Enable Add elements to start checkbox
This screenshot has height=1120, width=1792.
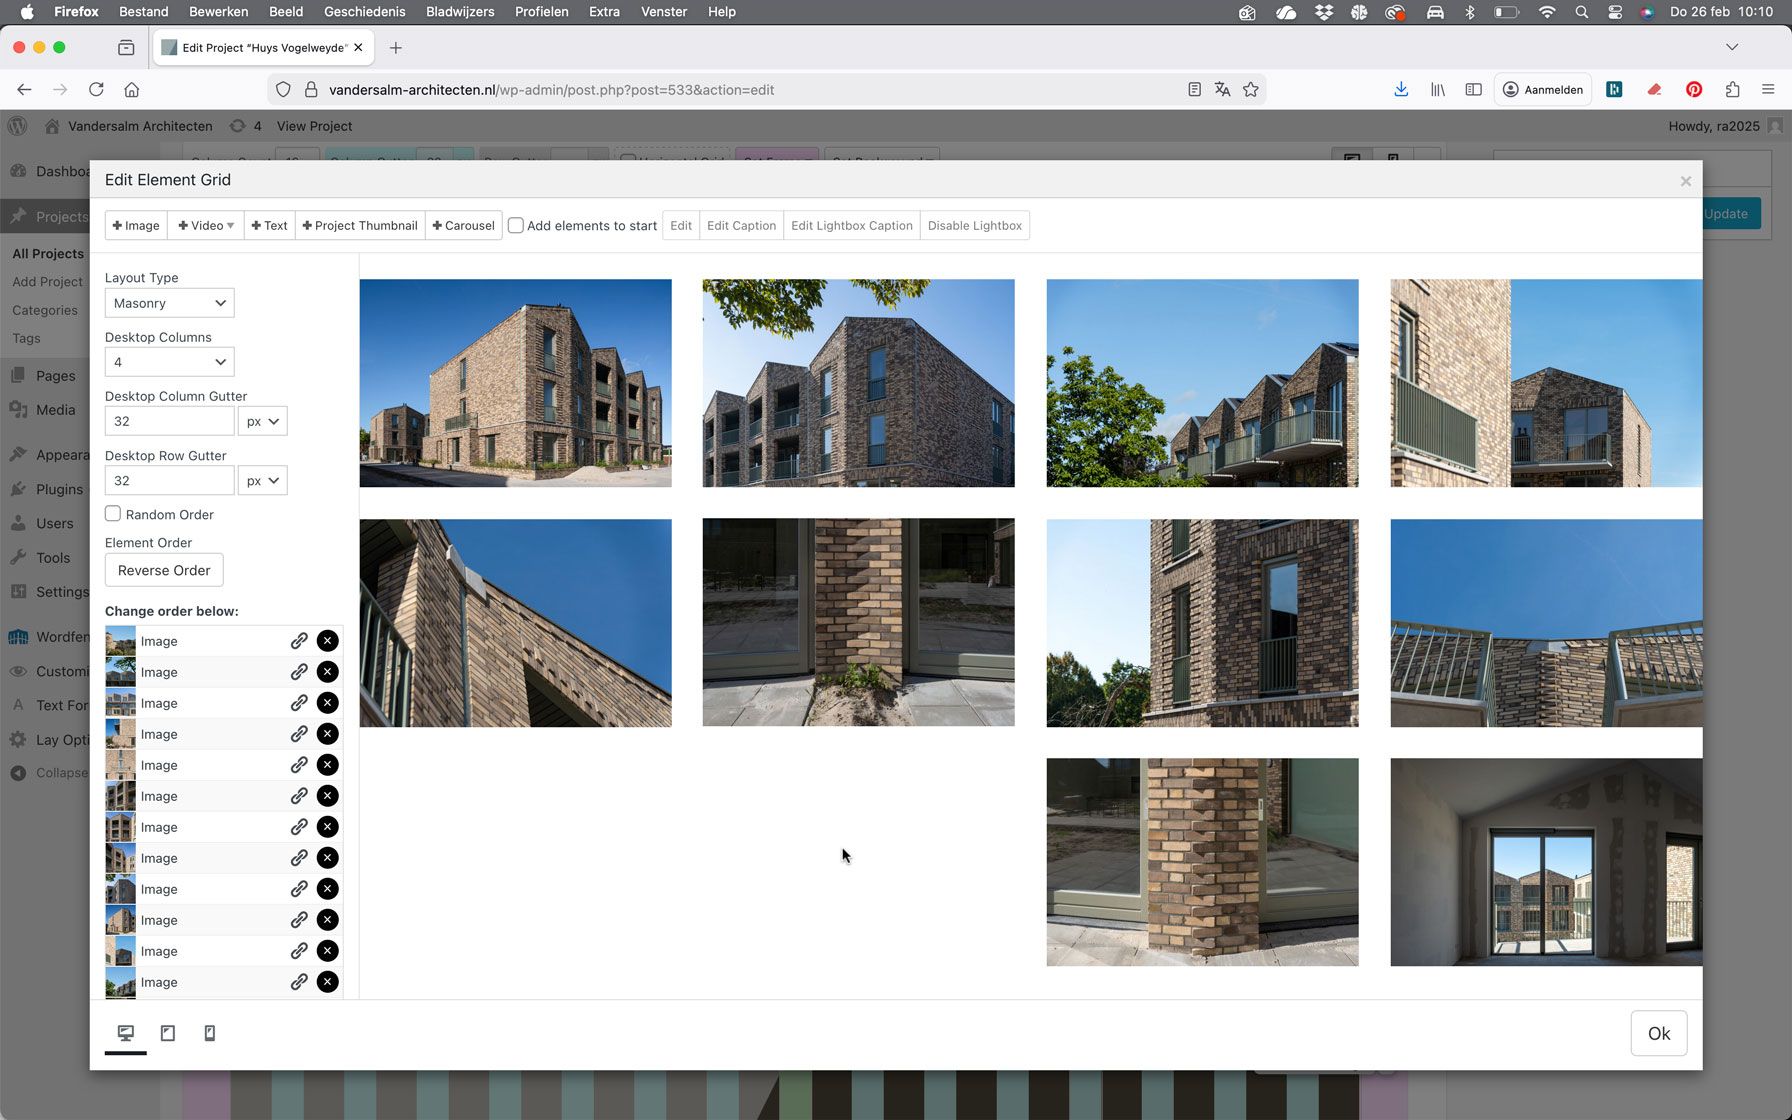point(516,226)
